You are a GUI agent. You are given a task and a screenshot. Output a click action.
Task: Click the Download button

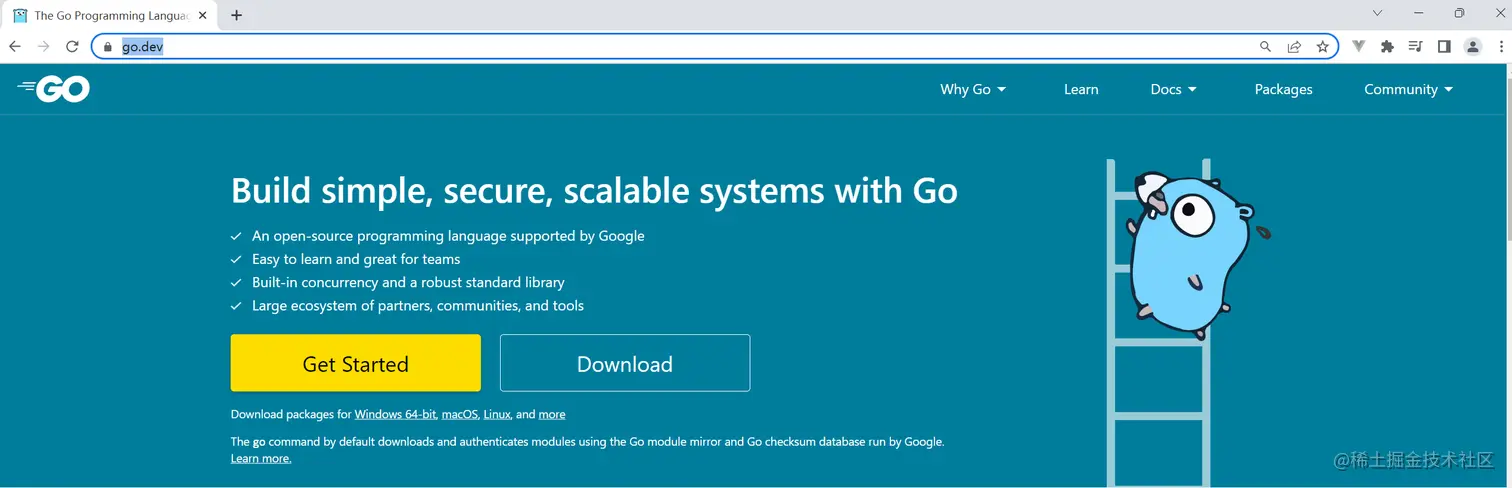pos(625,363)
